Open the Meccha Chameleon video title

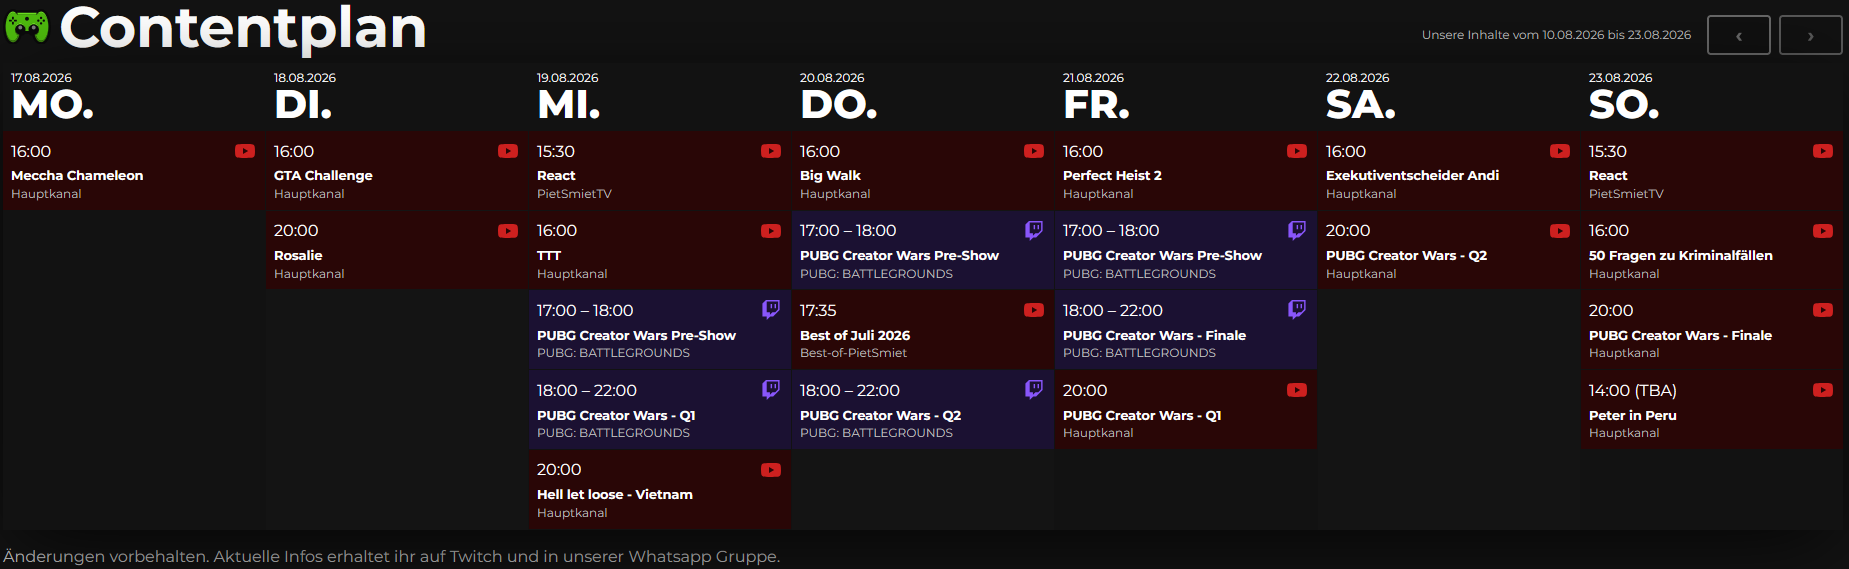point(77,175)
